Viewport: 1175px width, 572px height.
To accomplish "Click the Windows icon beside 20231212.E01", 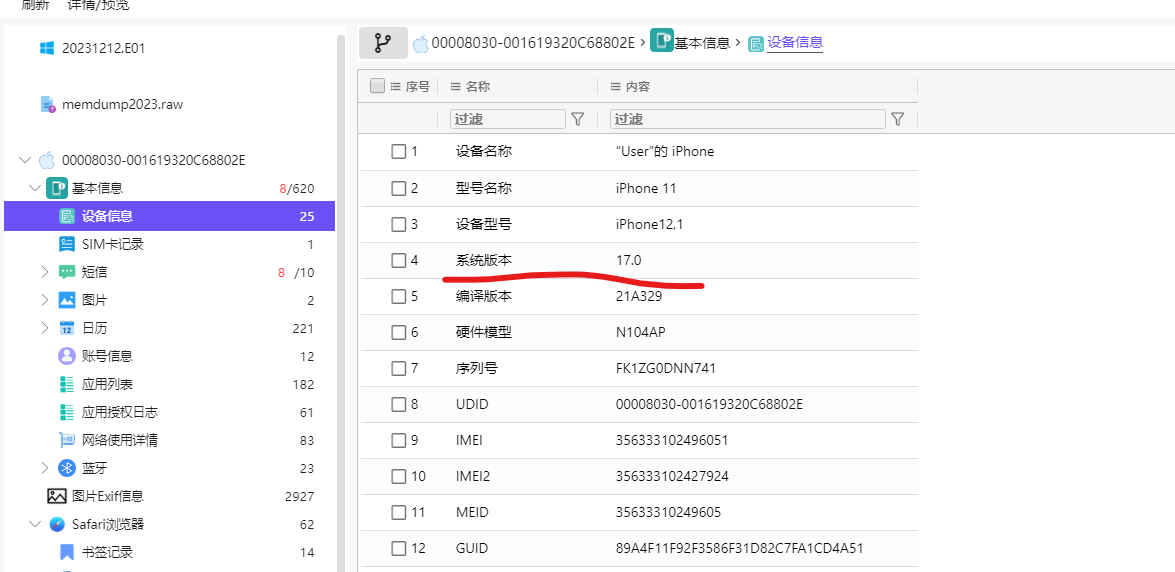I will coord(46,48).
